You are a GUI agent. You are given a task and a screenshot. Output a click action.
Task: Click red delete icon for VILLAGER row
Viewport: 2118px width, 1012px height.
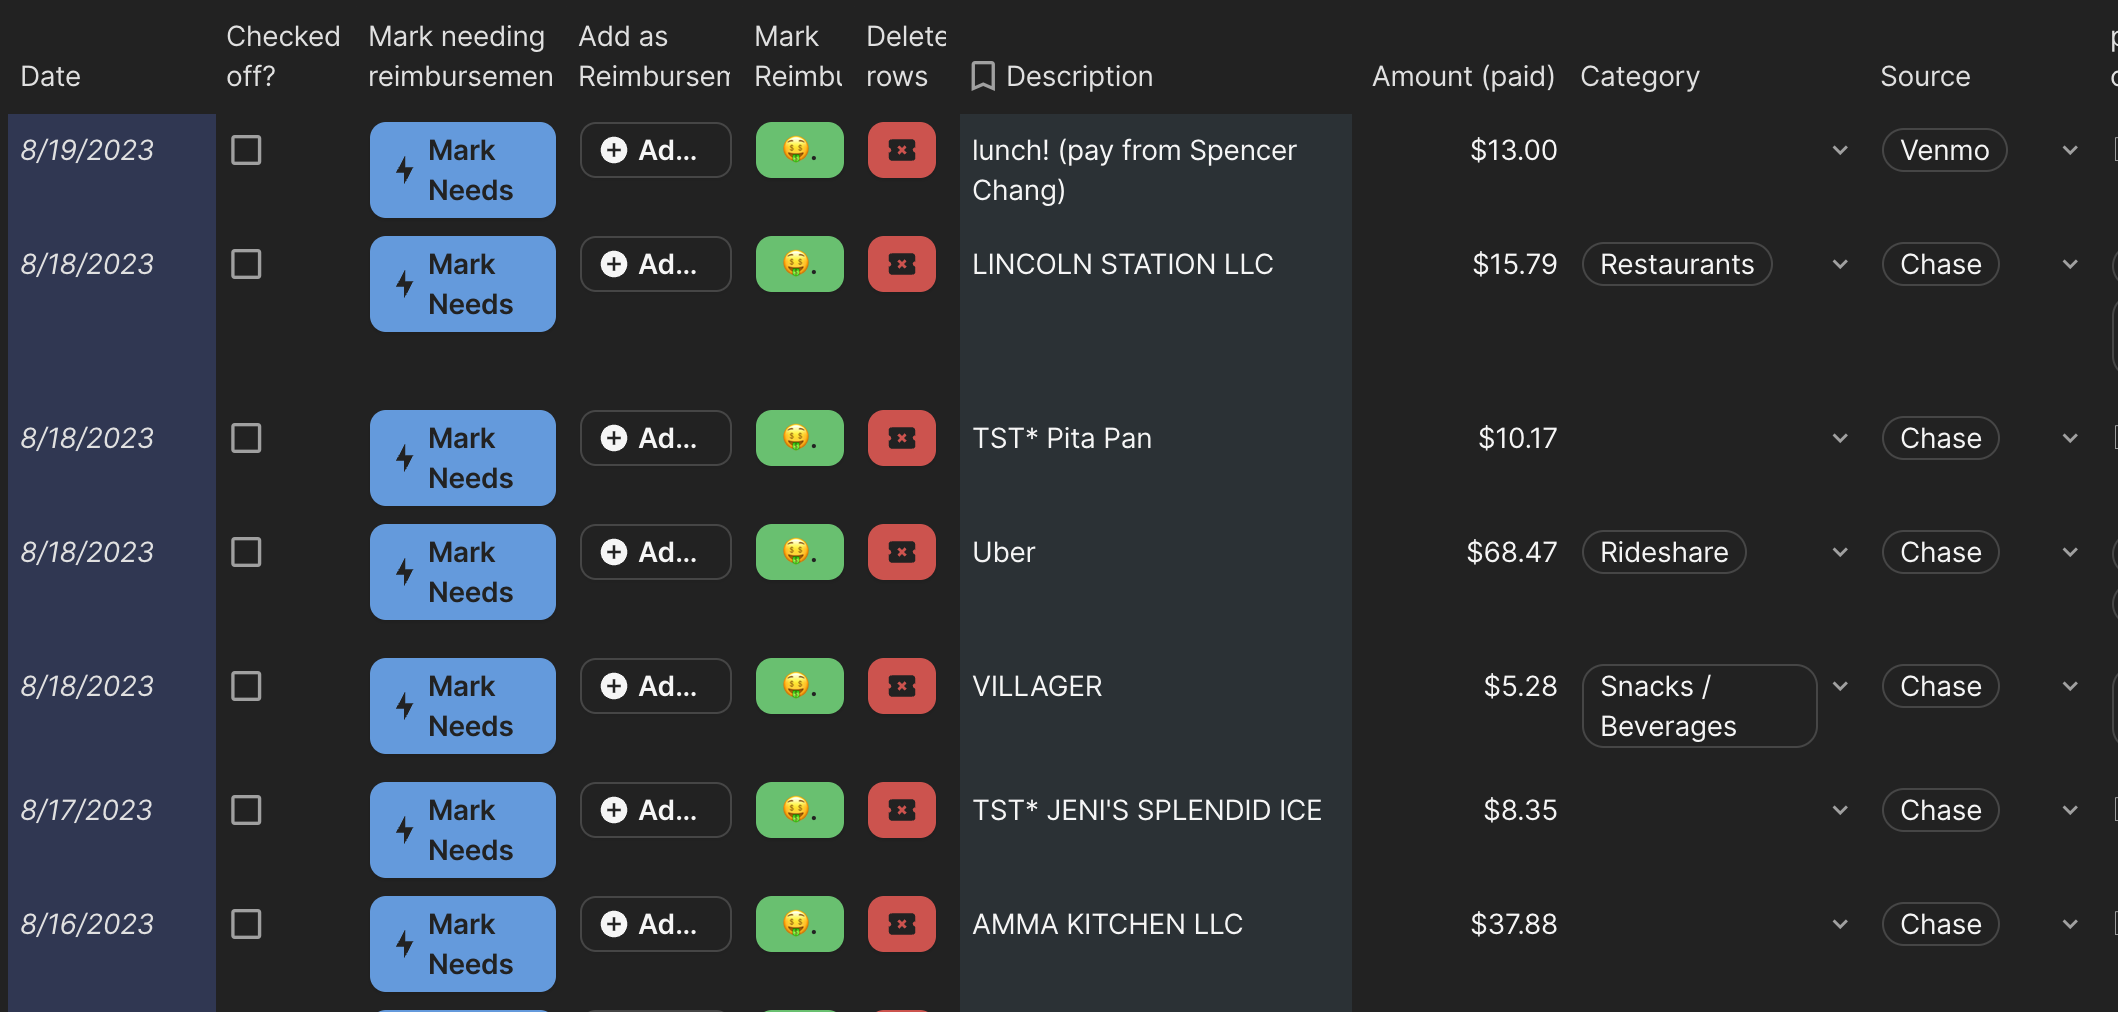tap(901, 686)
